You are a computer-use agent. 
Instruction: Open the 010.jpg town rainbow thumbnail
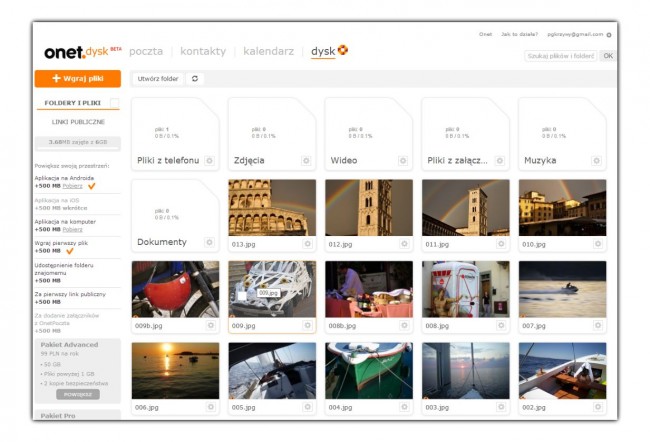(563, 208)
